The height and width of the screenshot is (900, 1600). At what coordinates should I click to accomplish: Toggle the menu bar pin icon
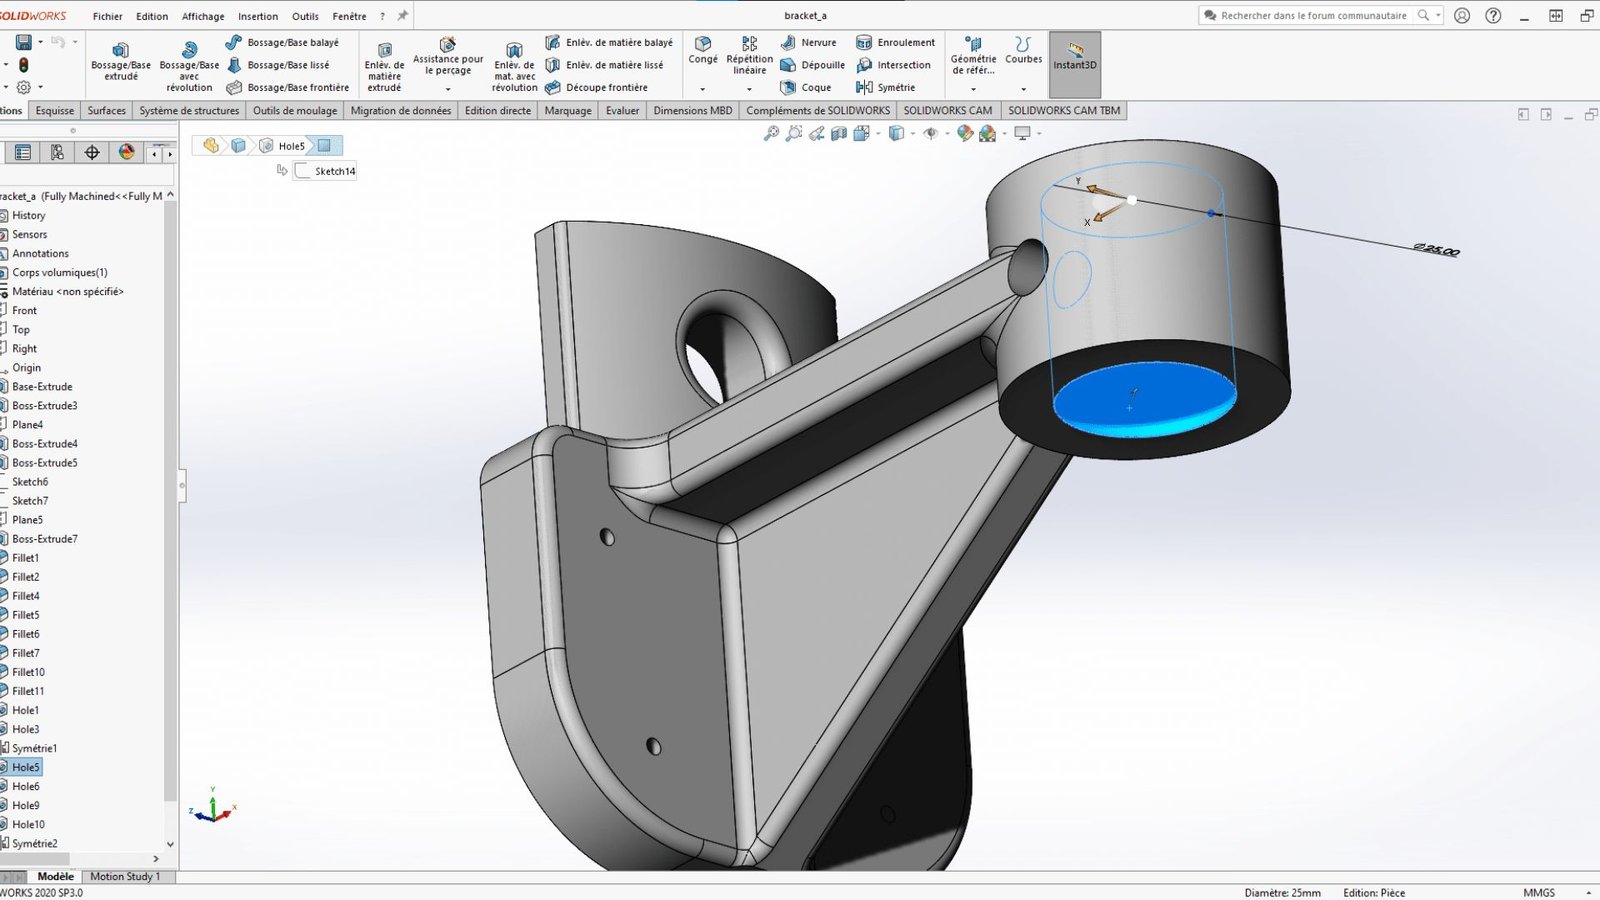[403, 16]
